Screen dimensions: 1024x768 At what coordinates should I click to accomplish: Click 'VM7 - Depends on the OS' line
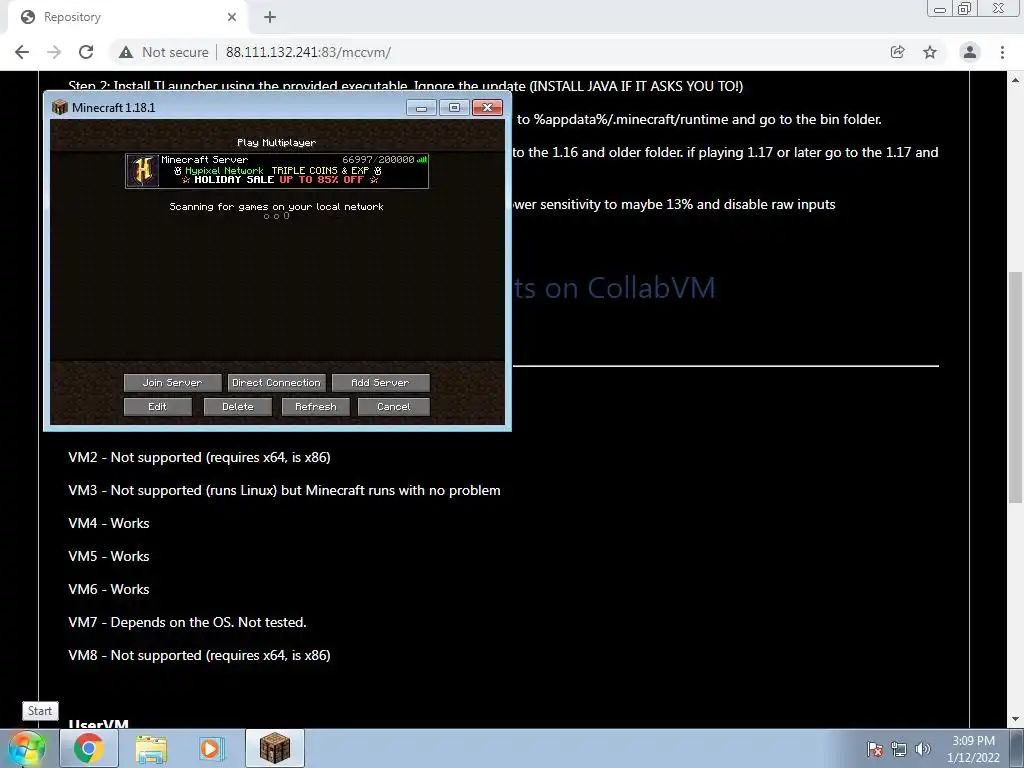click(x=187, y=622)
